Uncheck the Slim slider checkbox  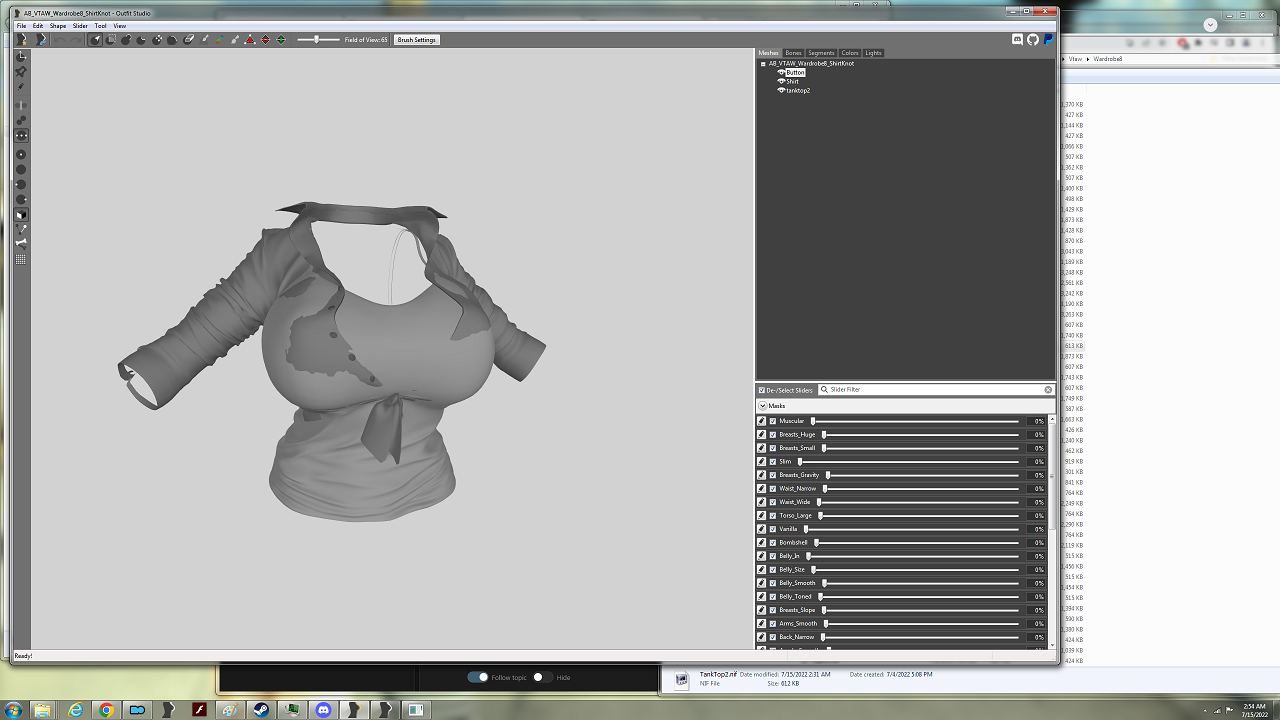(773, 461)
